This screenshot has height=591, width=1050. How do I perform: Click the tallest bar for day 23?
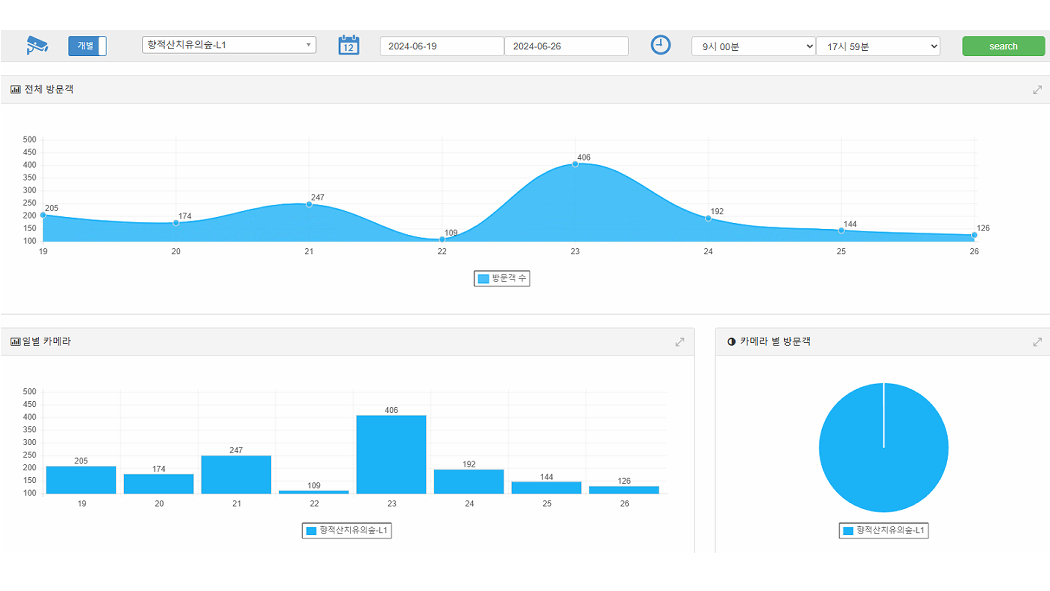[391, 453]
